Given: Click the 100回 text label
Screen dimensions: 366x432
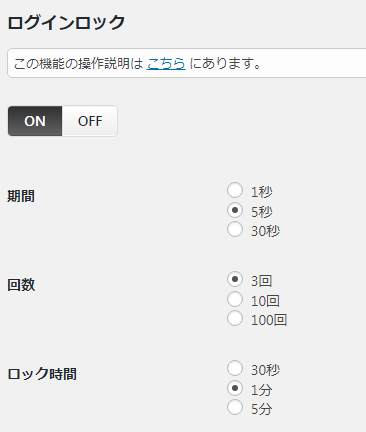Looking at the screenshot, I should tap(269, 320).
